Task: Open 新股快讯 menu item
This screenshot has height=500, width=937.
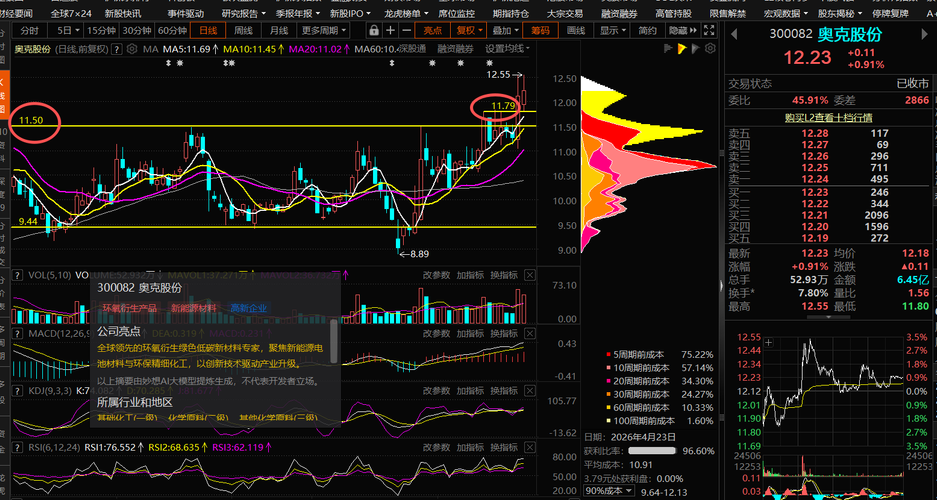Action: pyautogui.click(x=123, y=13)
